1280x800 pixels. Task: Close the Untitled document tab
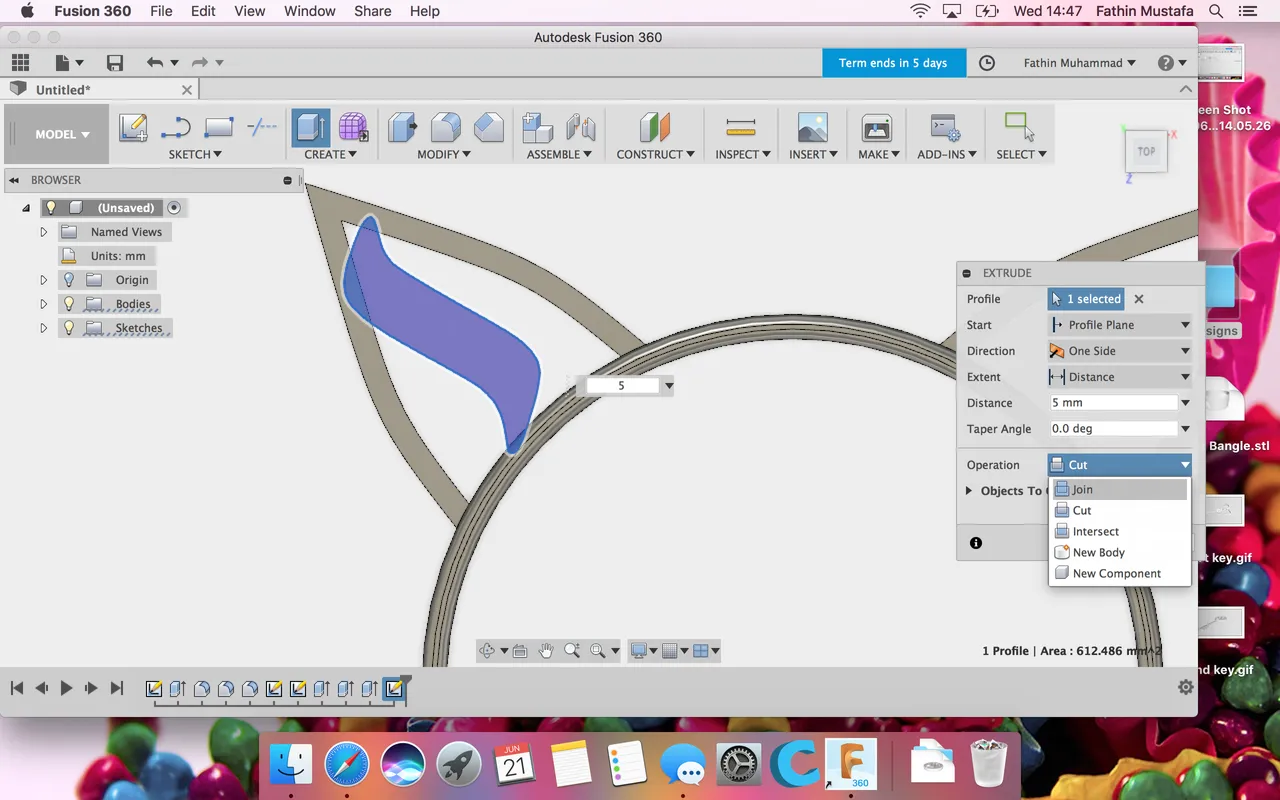(186, 89)
